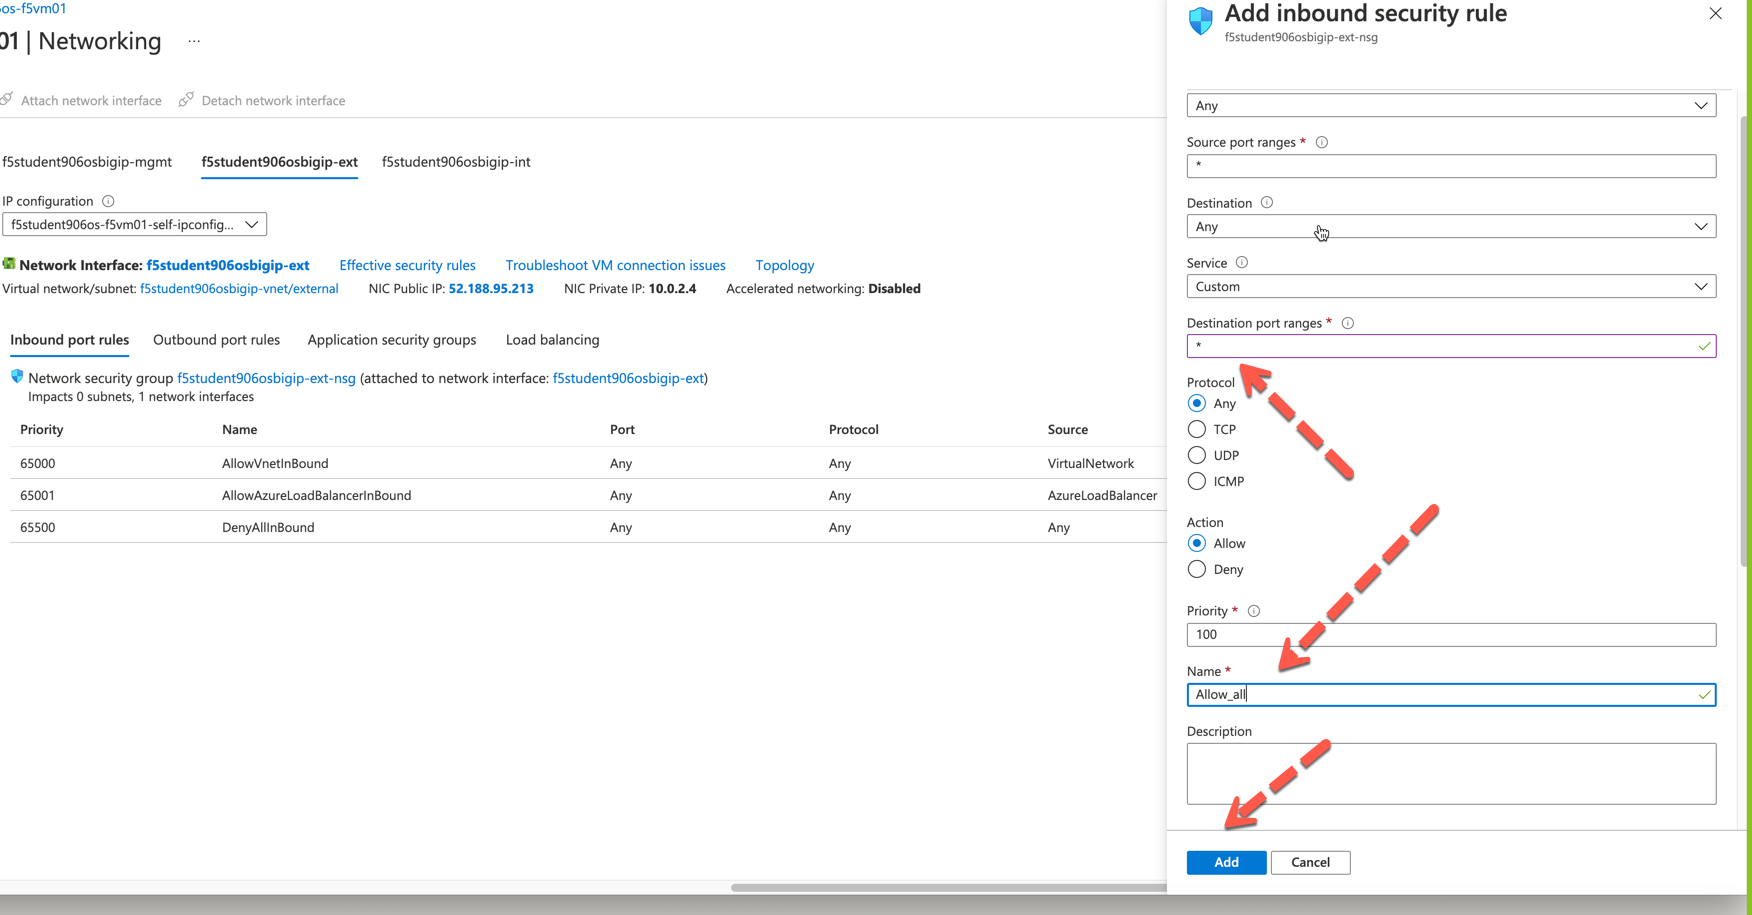Open the attached interface f5student906osbigip-ext link in parentheses
This screenshot has height=915, width=1752.
(628, 378)
